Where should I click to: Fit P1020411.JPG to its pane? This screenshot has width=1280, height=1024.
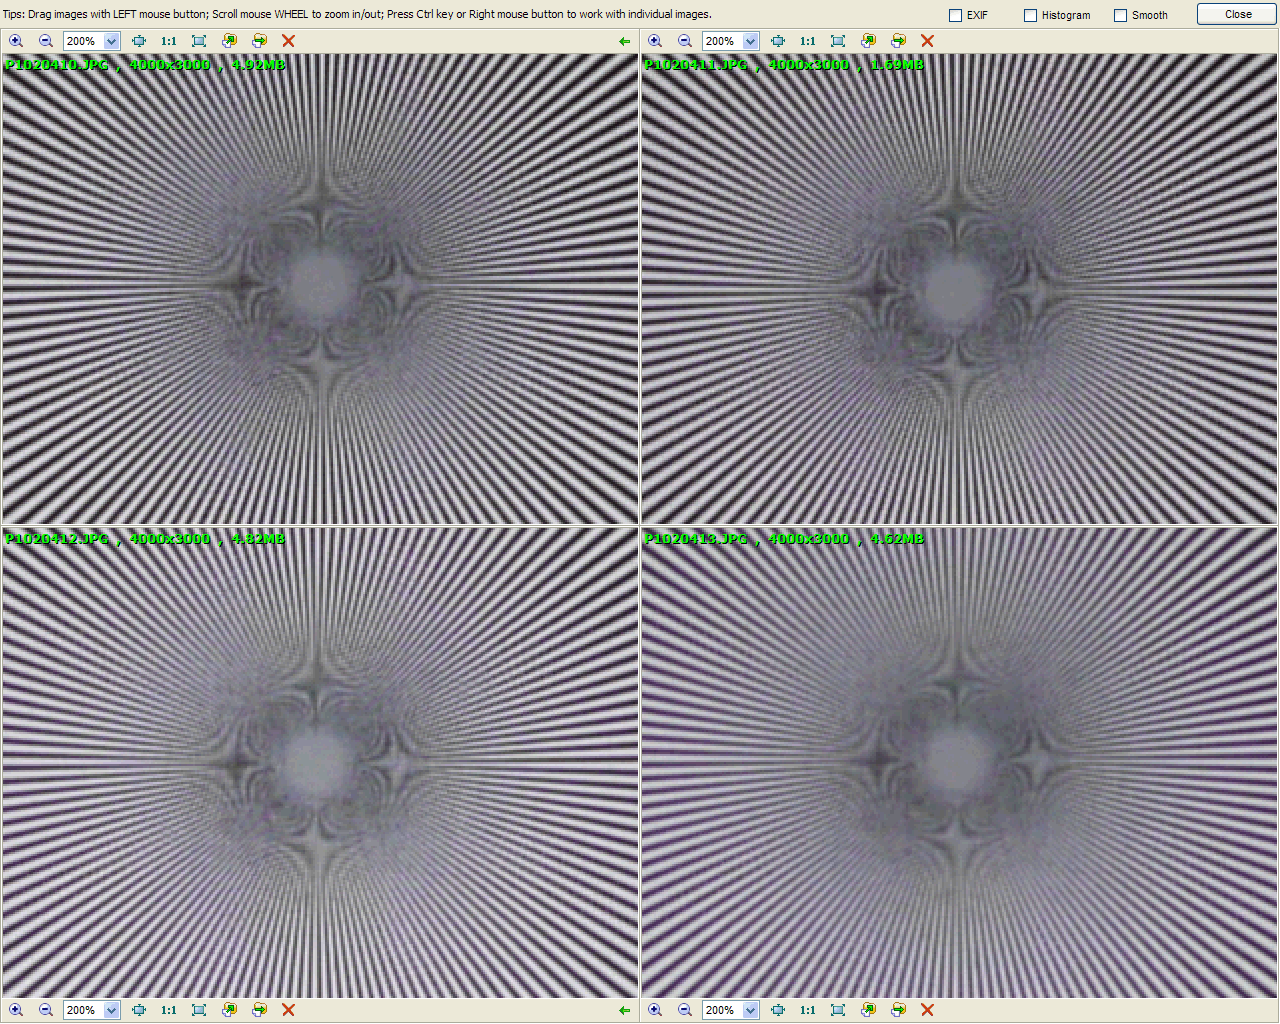(x=838, y=41)
